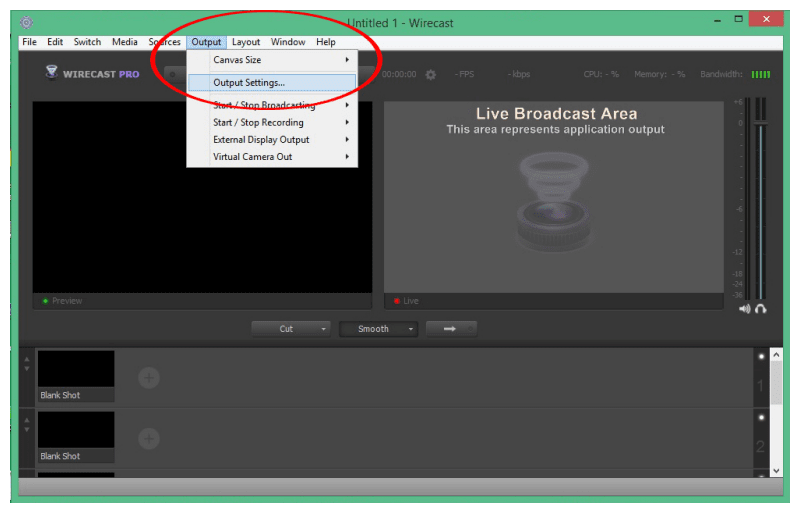Image resolution: width=801 pixels, height=514 pixels.
Task: Toggle layer 2 visibility dot
Action: tap(761, 417)
